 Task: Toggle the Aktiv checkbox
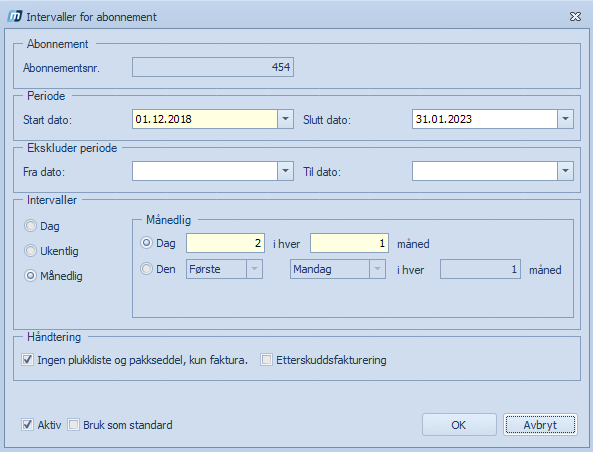tap(27, 425)
